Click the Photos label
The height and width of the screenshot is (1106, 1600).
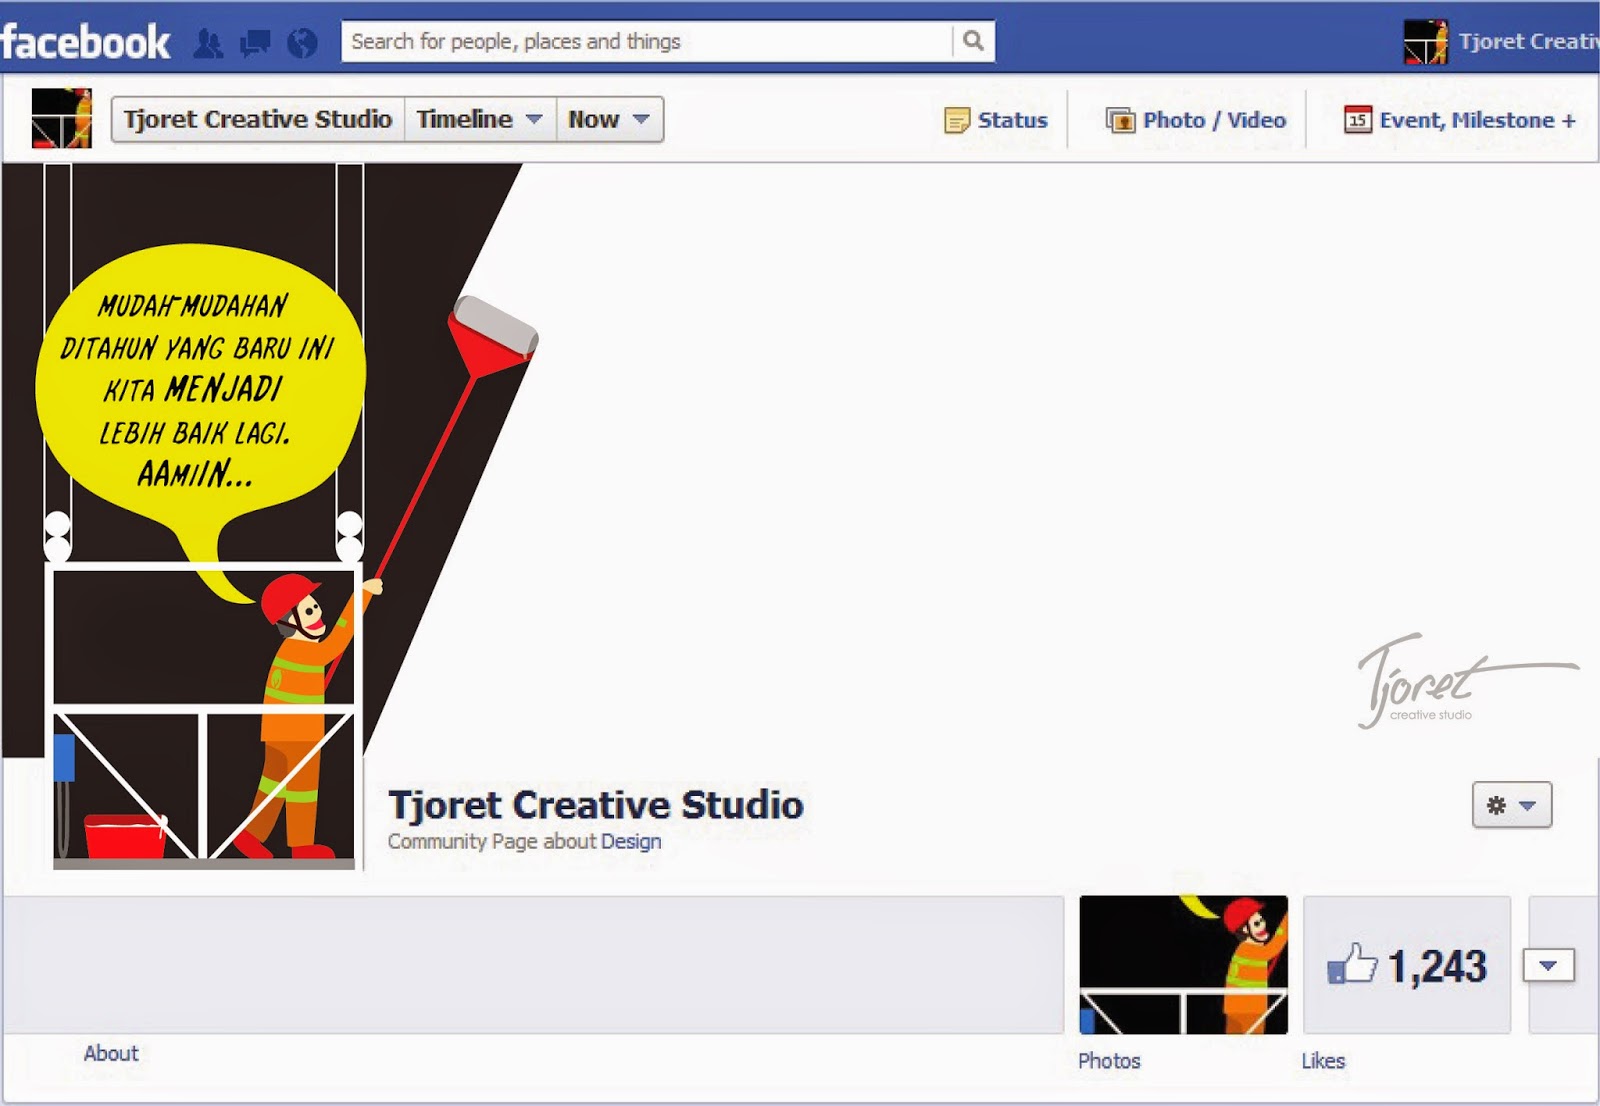tap(1109, 1061)
